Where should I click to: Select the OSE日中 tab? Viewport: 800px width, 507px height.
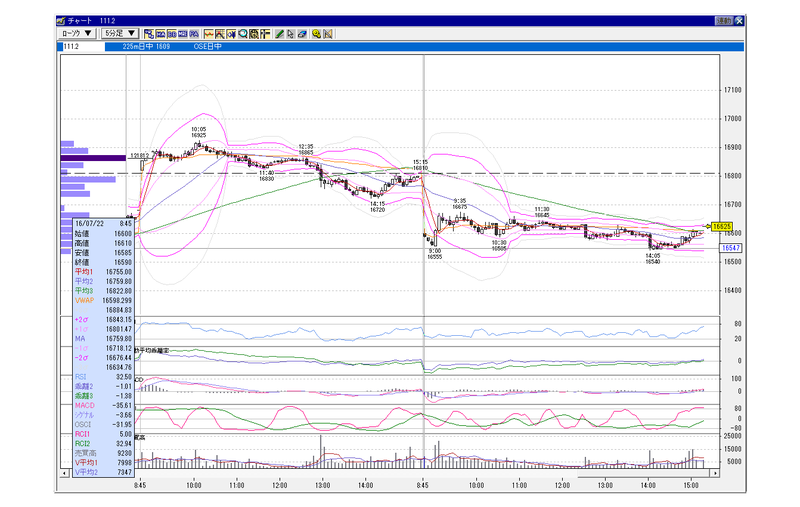coord(208,46)
